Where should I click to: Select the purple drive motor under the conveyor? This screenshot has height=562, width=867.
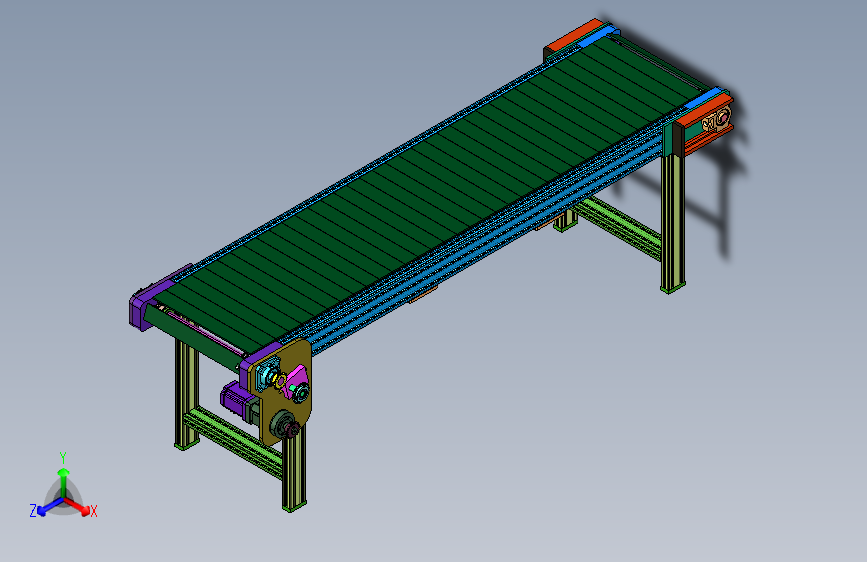click(x=237, y=400)
